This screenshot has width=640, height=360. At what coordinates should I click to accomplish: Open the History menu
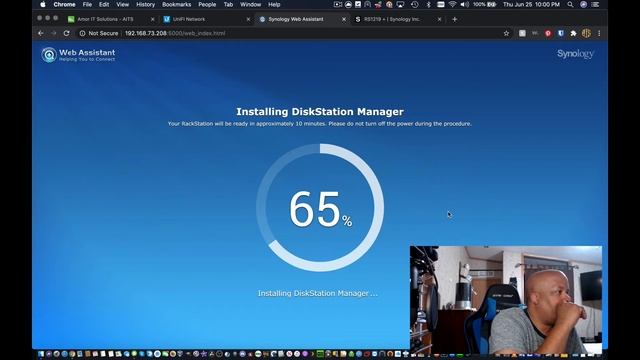145,4
